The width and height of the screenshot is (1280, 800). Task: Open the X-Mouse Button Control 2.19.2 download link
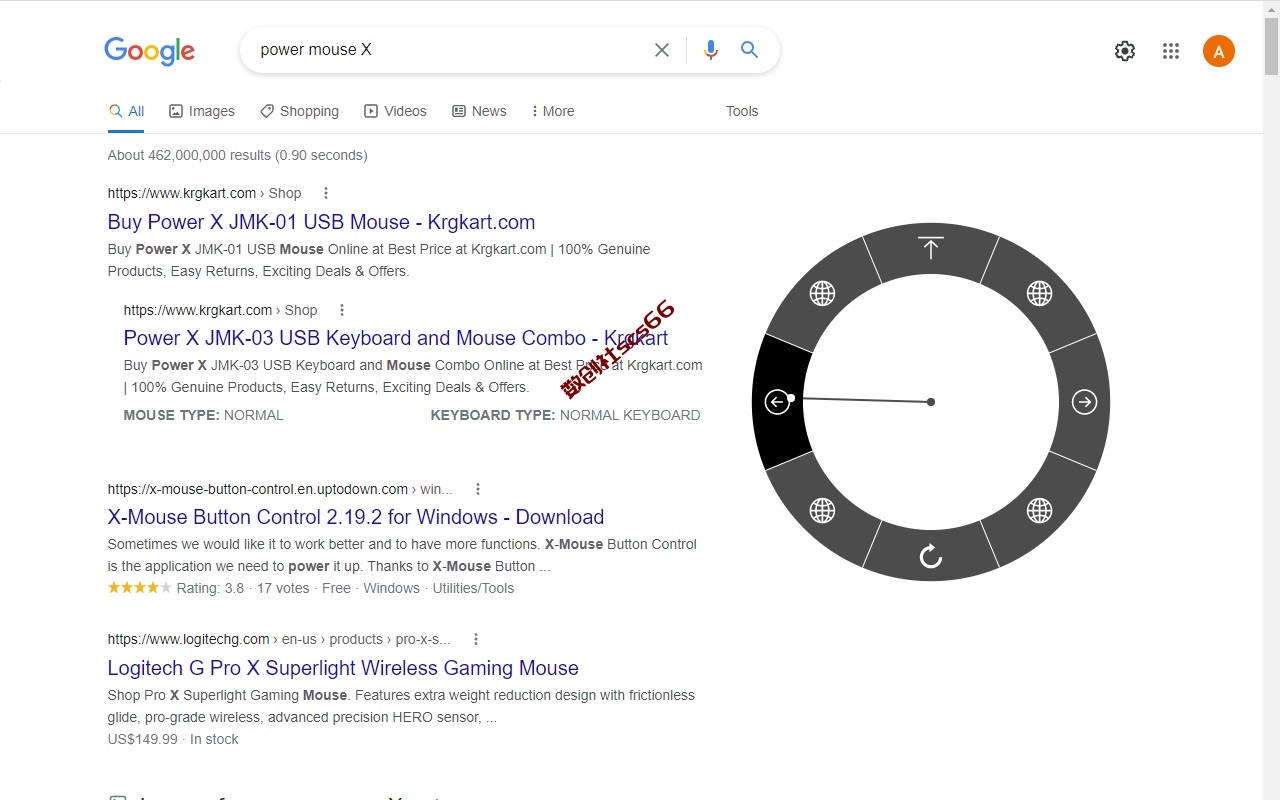(x=356, y=517)
